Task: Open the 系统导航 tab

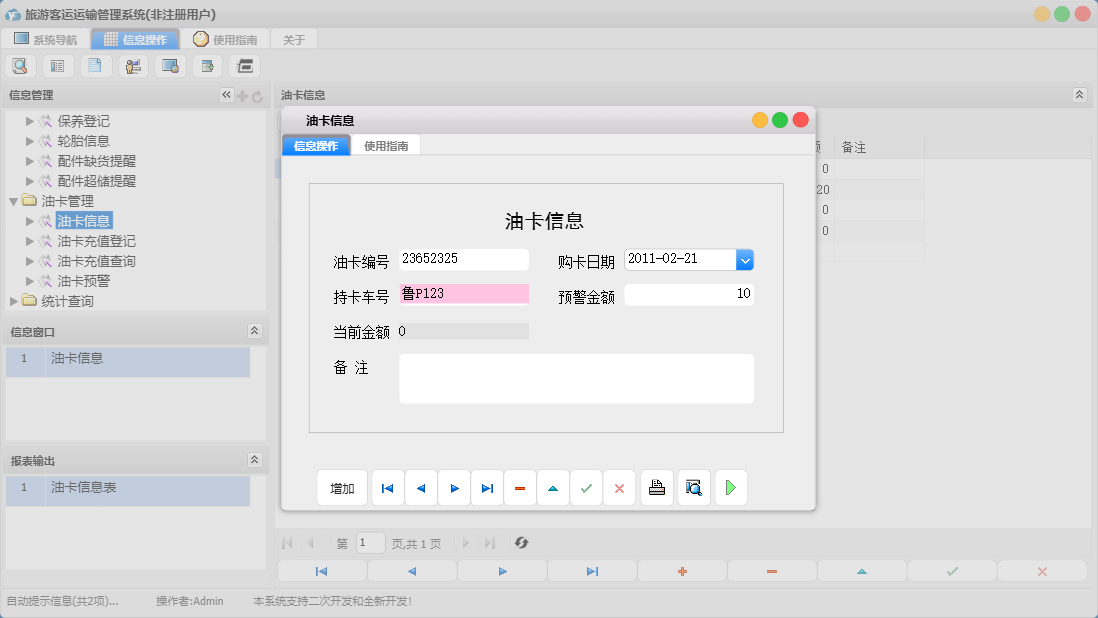Action: [46, 39]
